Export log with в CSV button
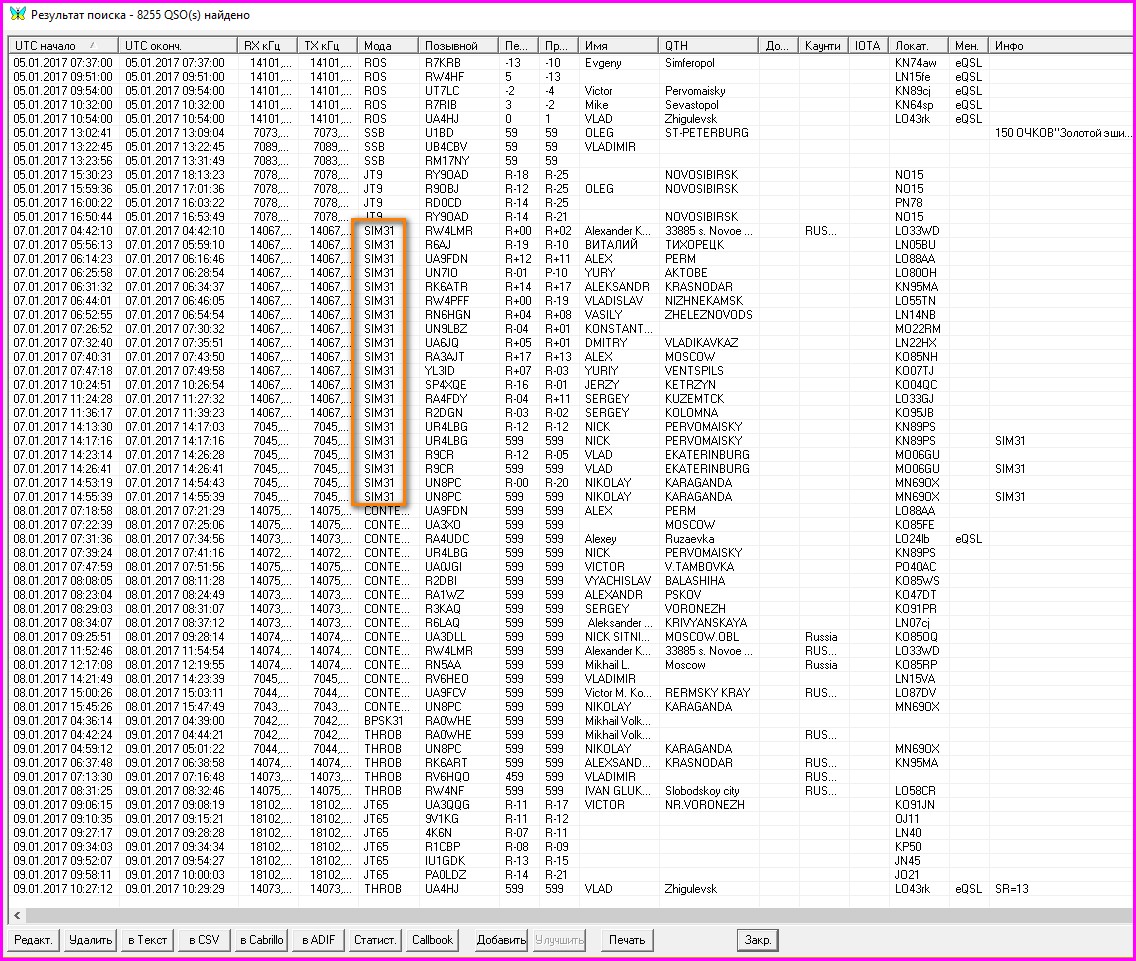The image size is (1136, 961). 204,940
